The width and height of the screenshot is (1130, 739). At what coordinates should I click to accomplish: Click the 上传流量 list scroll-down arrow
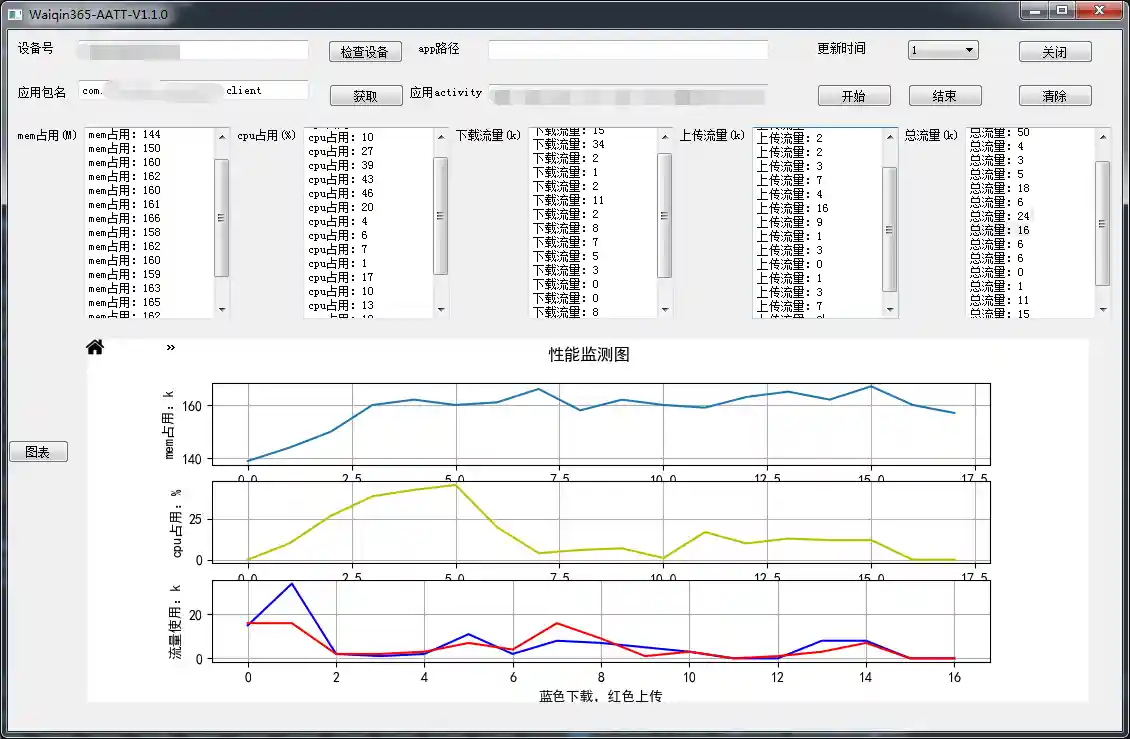(x=890, y=309)
